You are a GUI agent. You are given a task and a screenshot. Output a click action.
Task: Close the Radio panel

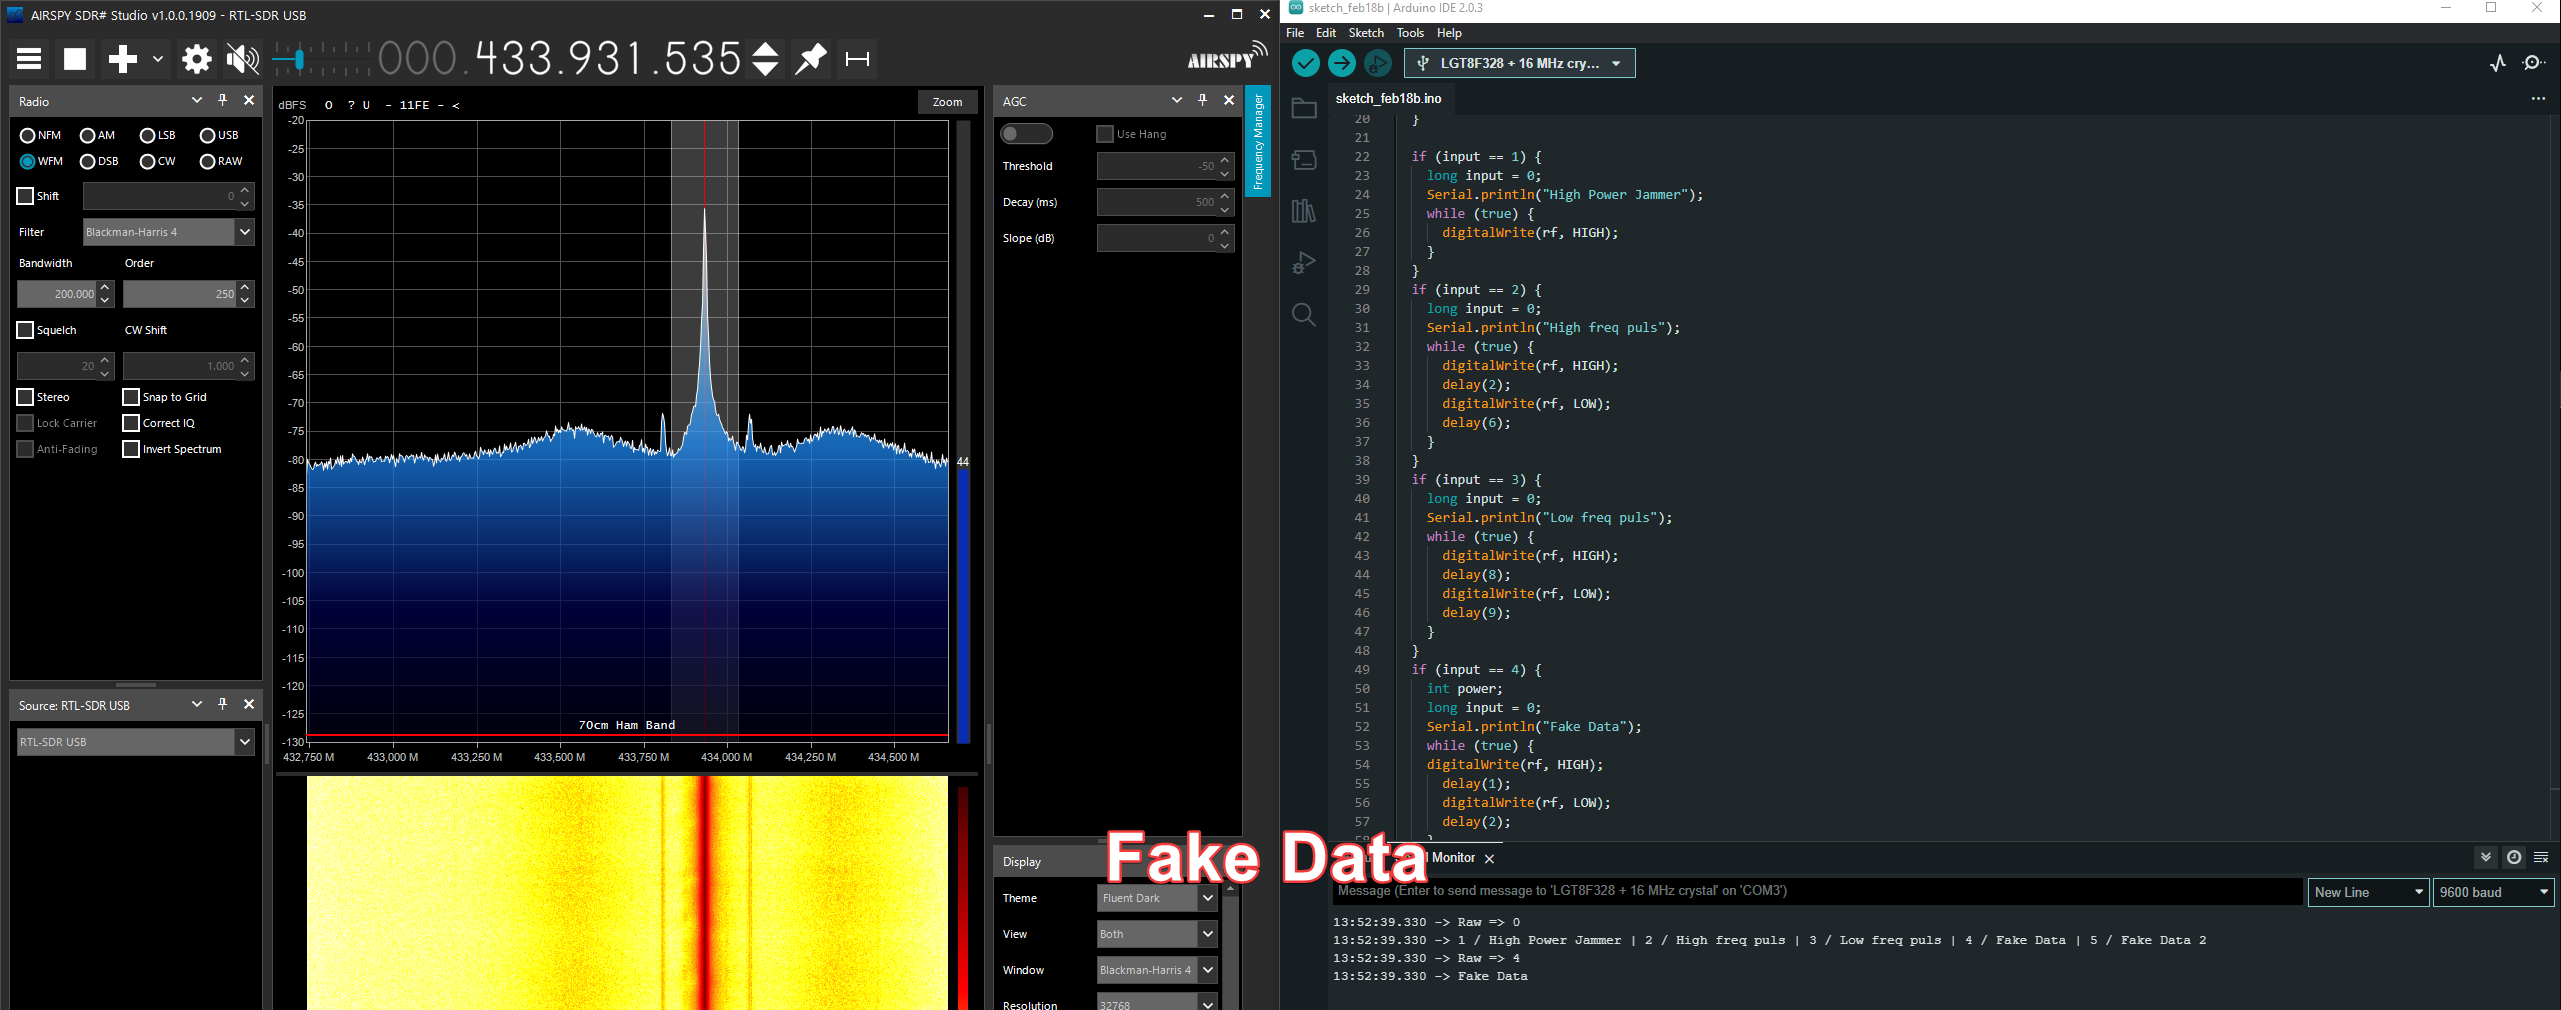coord(249,101)
